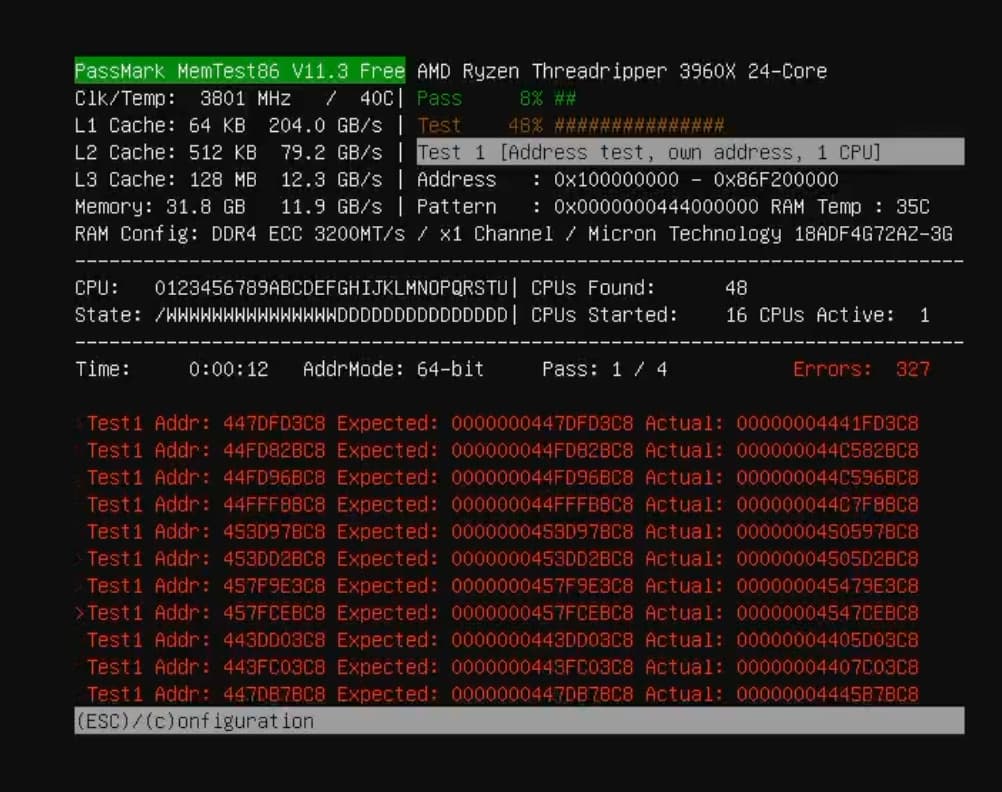Click the AMD Ryzen Threadripper 3960X CPU name

[622, 71]
